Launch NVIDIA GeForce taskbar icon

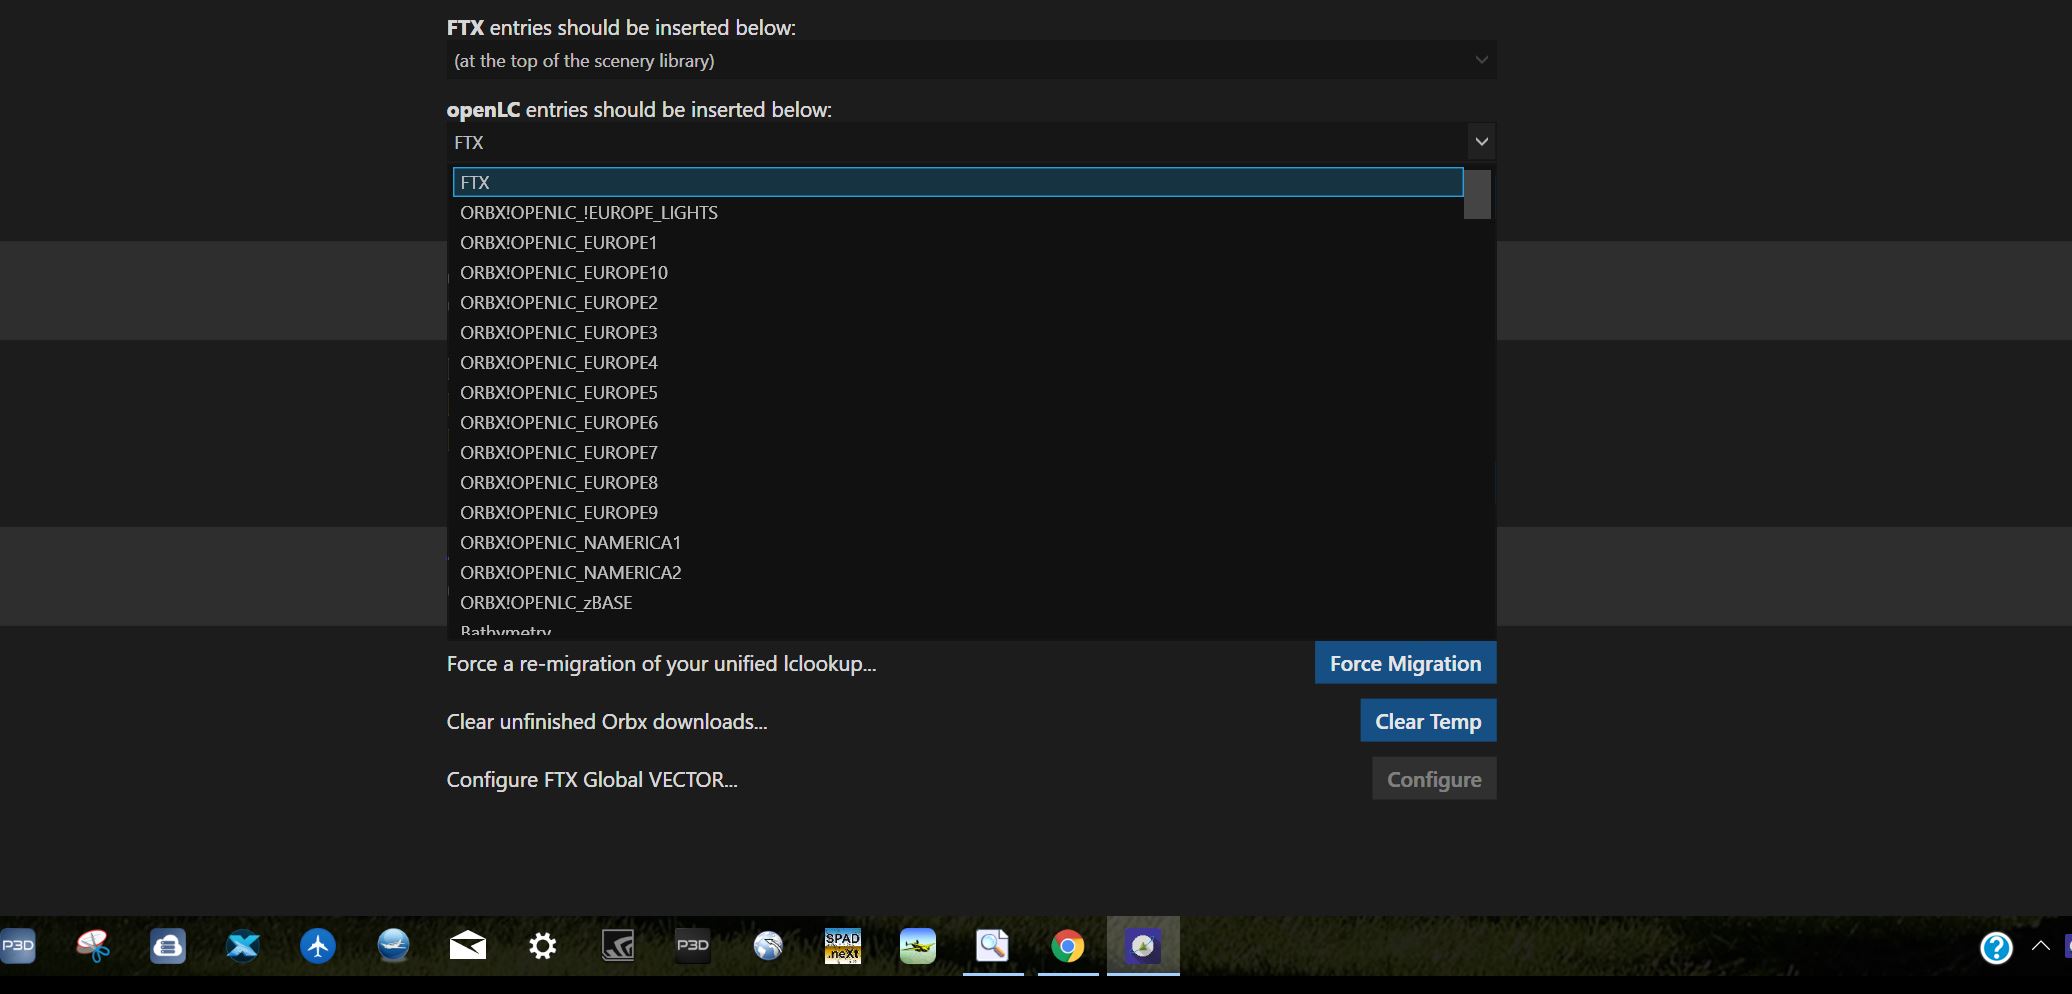point(618,946)
